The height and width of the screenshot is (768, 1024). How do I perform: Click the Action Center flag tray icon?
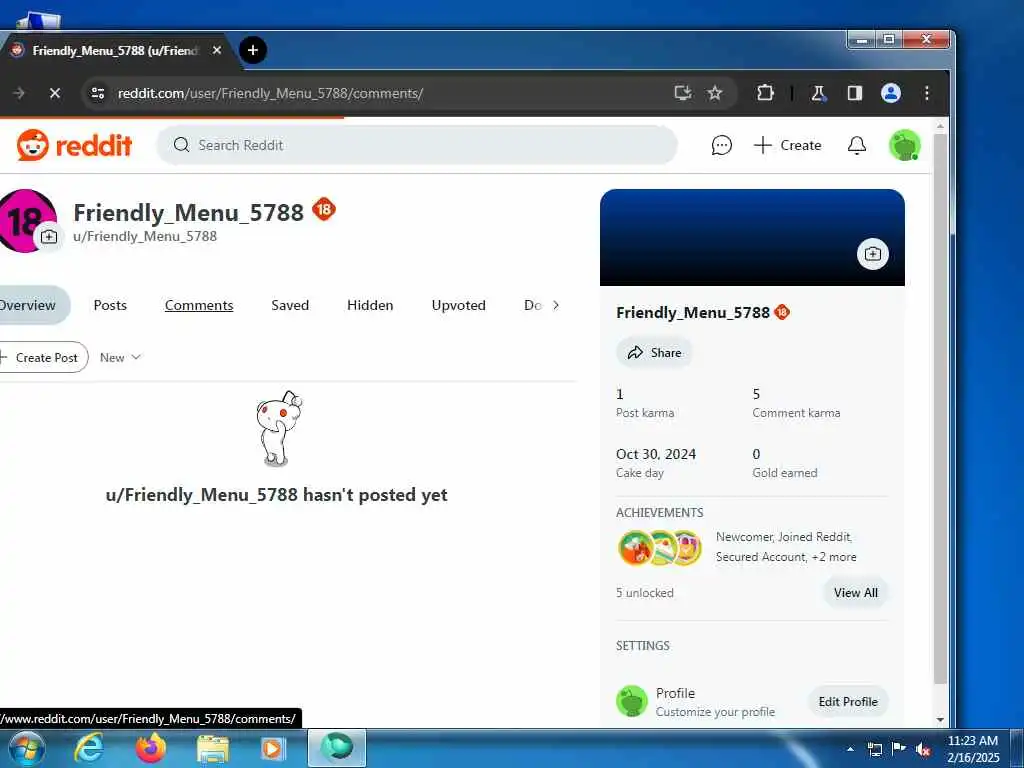point(899,750)
